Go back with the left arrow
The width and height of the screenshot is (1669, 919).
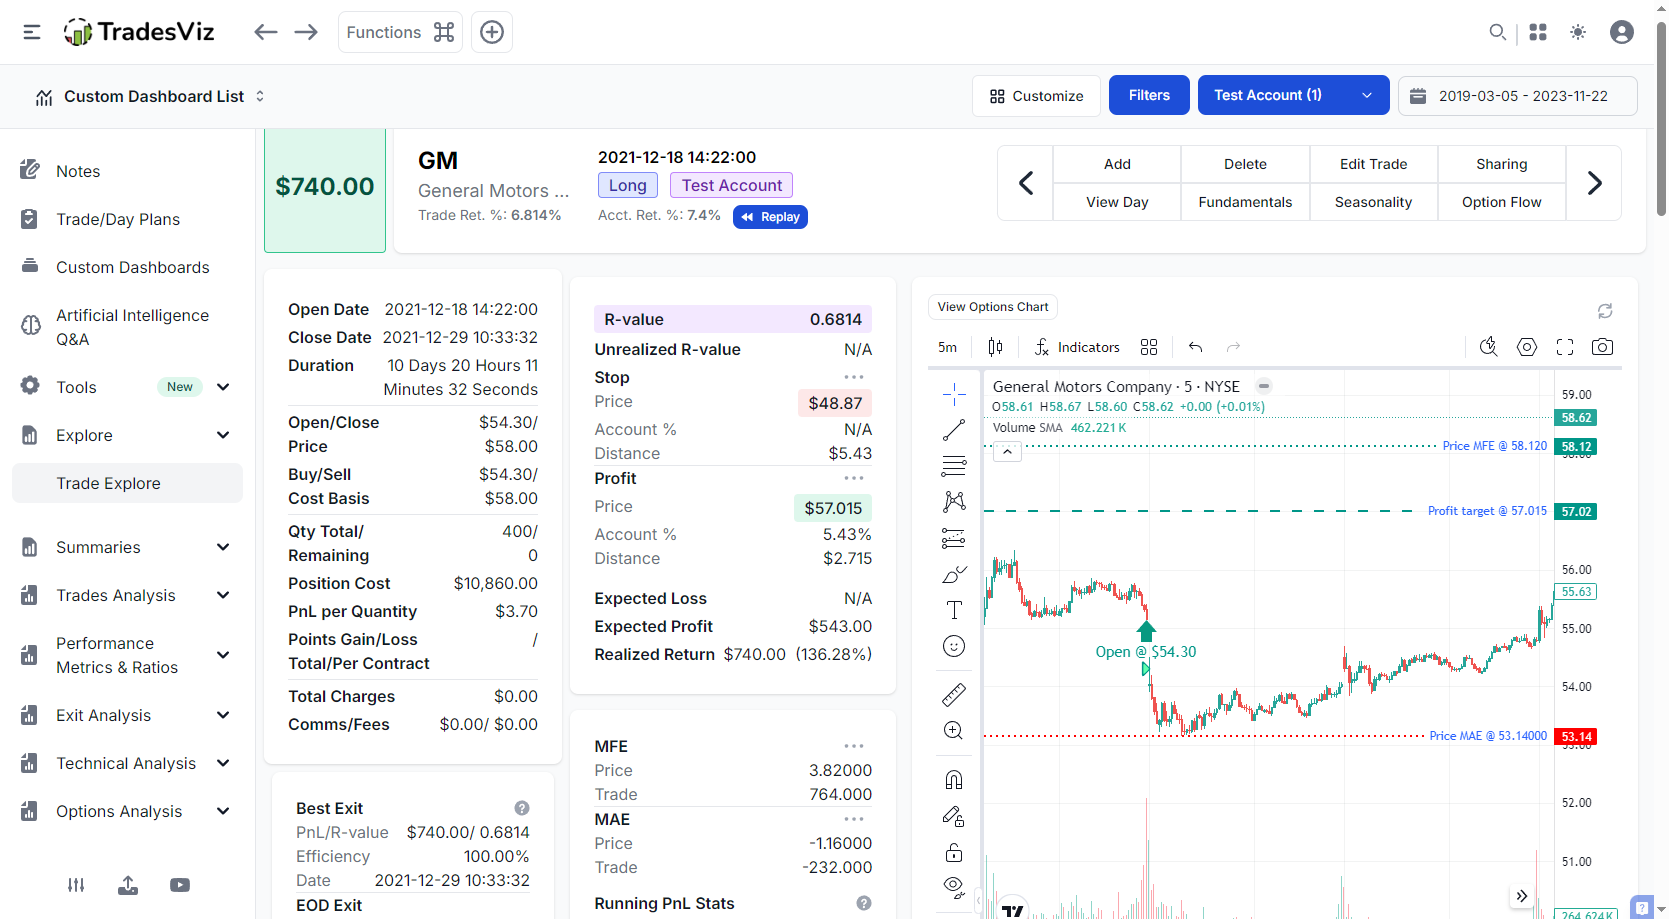click(x=265, y=32)
